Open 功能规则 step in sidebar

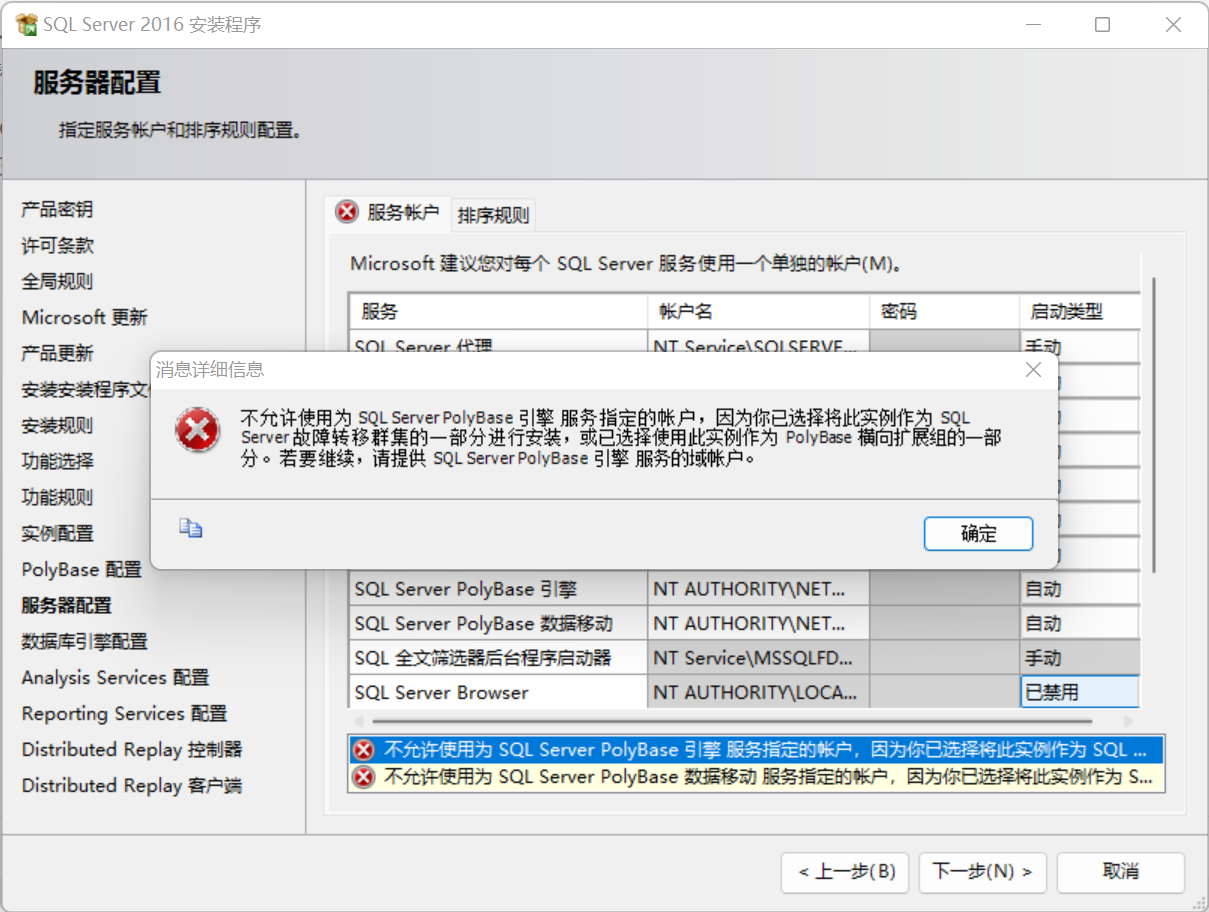(x=58, y=497)
